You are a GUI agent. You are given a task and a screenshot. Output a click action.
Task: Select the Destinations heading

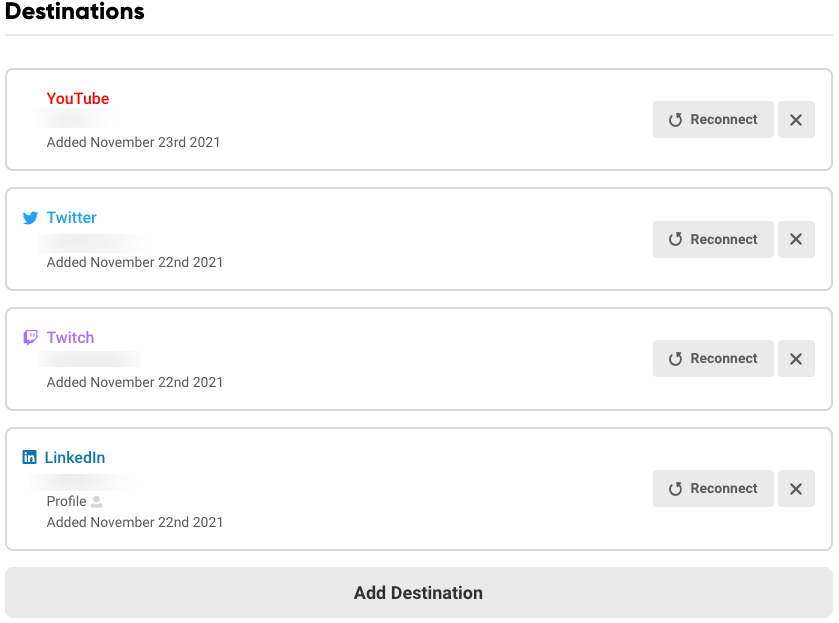click(x=74, y=13)
